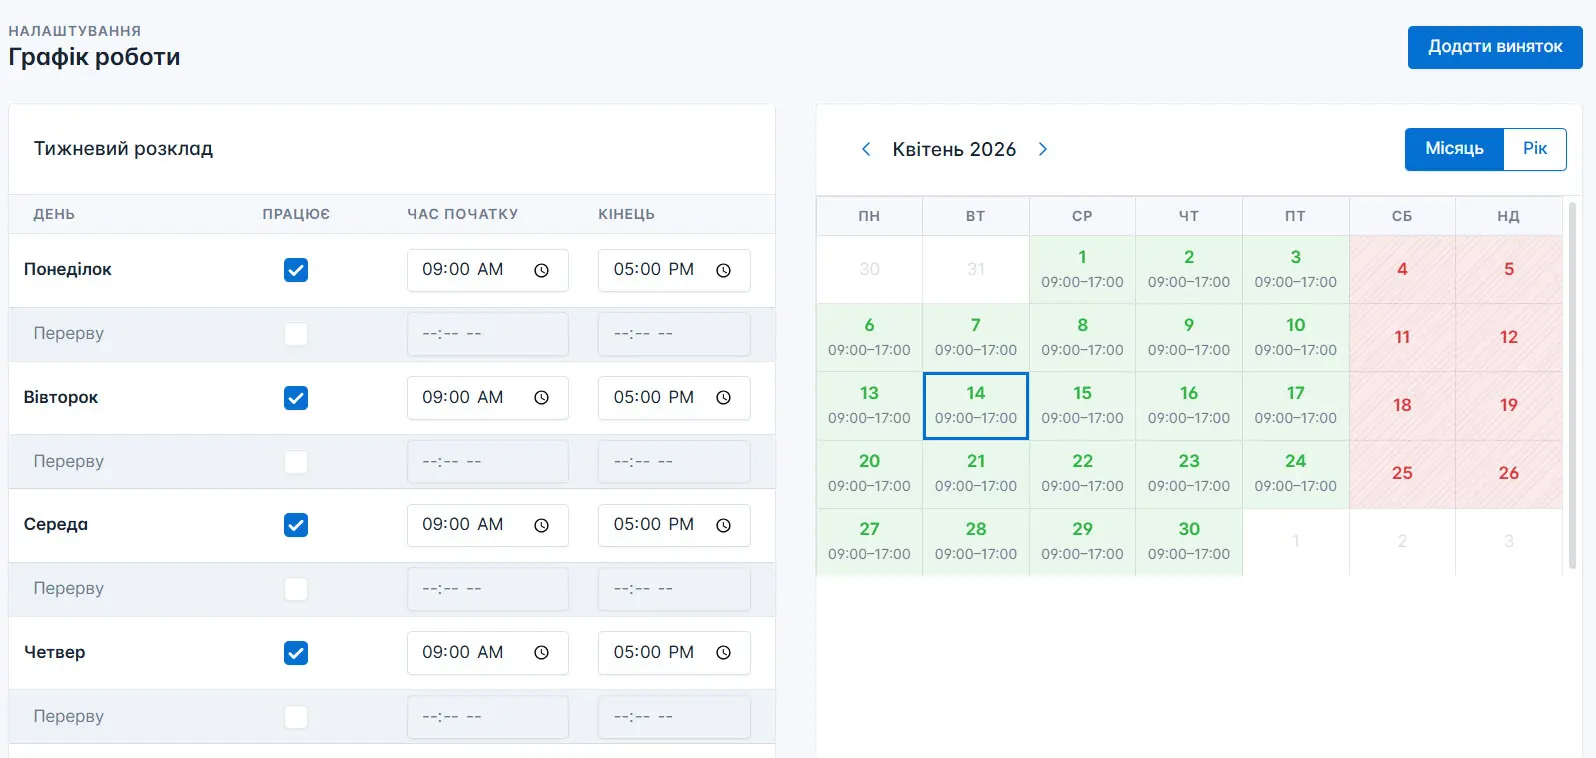Viewport: 1596px width, 758px height.
Task: Click clock icon in Wednesday start time
Action: (x=541, y=525)
